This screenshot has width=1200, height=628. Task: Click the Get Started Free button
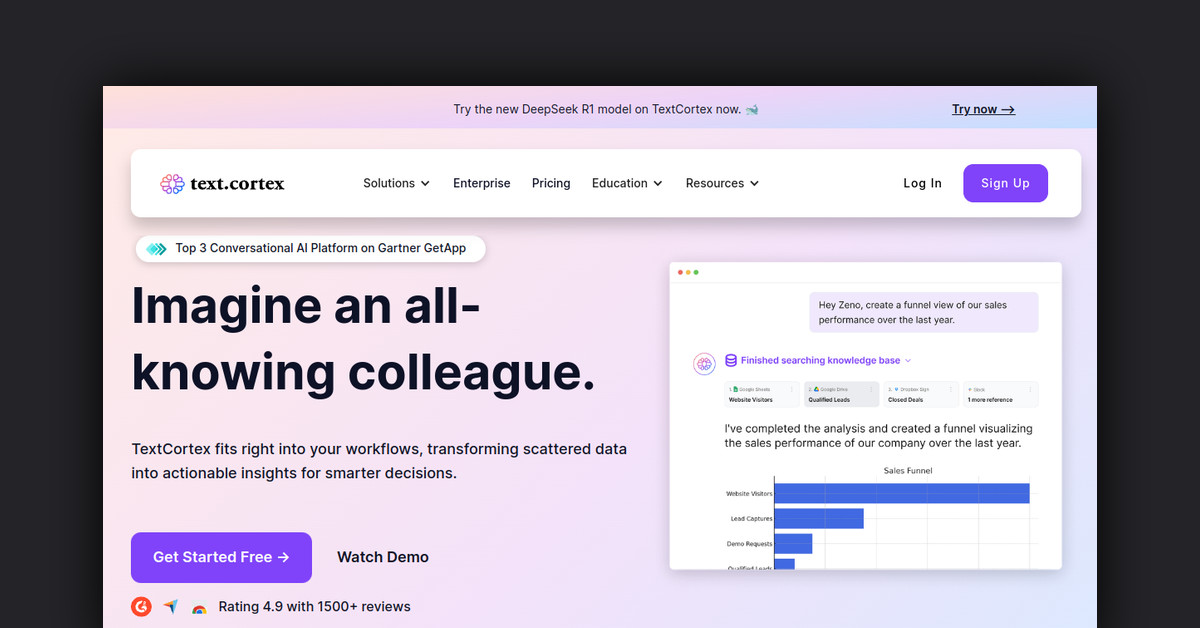click(221, 557)
